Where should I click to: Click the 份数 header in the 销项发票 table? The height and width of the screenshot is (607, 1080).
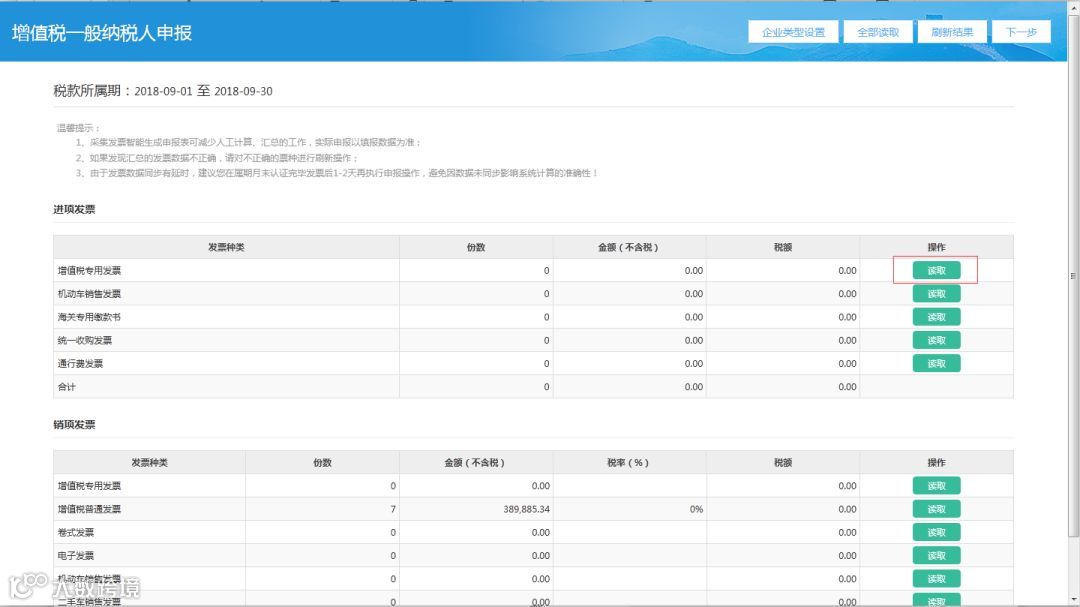click(322, 462)
